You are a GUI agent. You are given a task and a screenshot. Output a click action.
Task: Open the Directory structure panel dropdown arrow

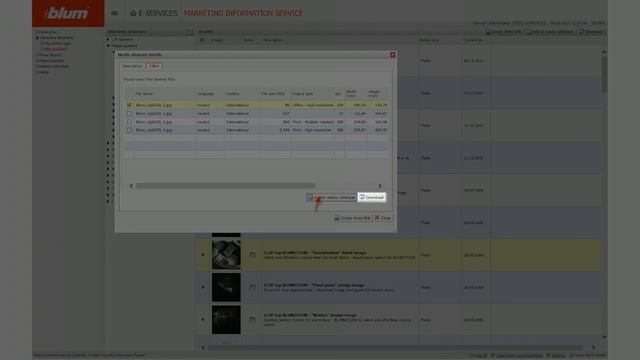click(189, 32)
